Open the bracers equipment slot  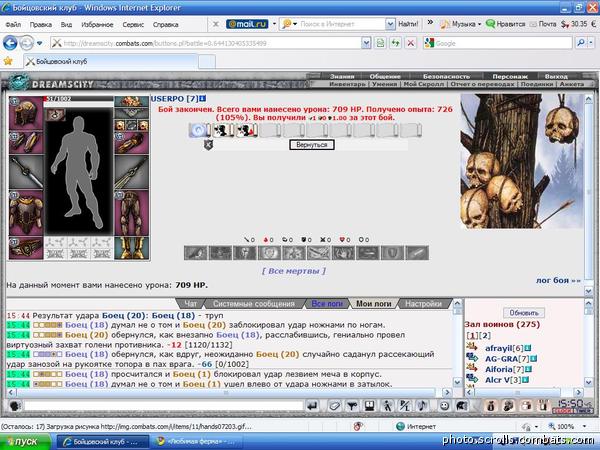coord(26,142)
